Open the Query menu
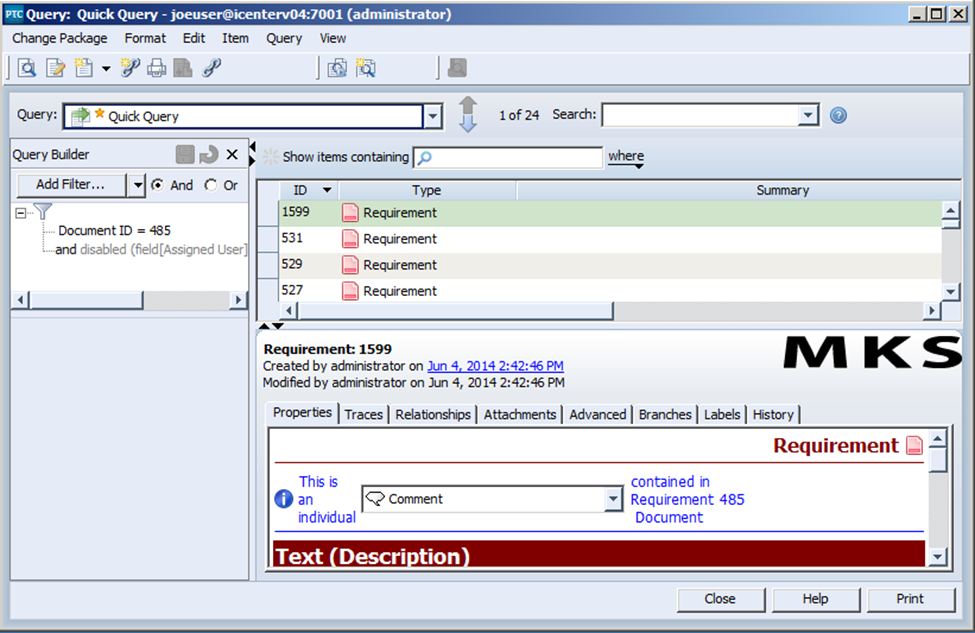This screenshot has height=633, width=975. click(x=284, y=38)
